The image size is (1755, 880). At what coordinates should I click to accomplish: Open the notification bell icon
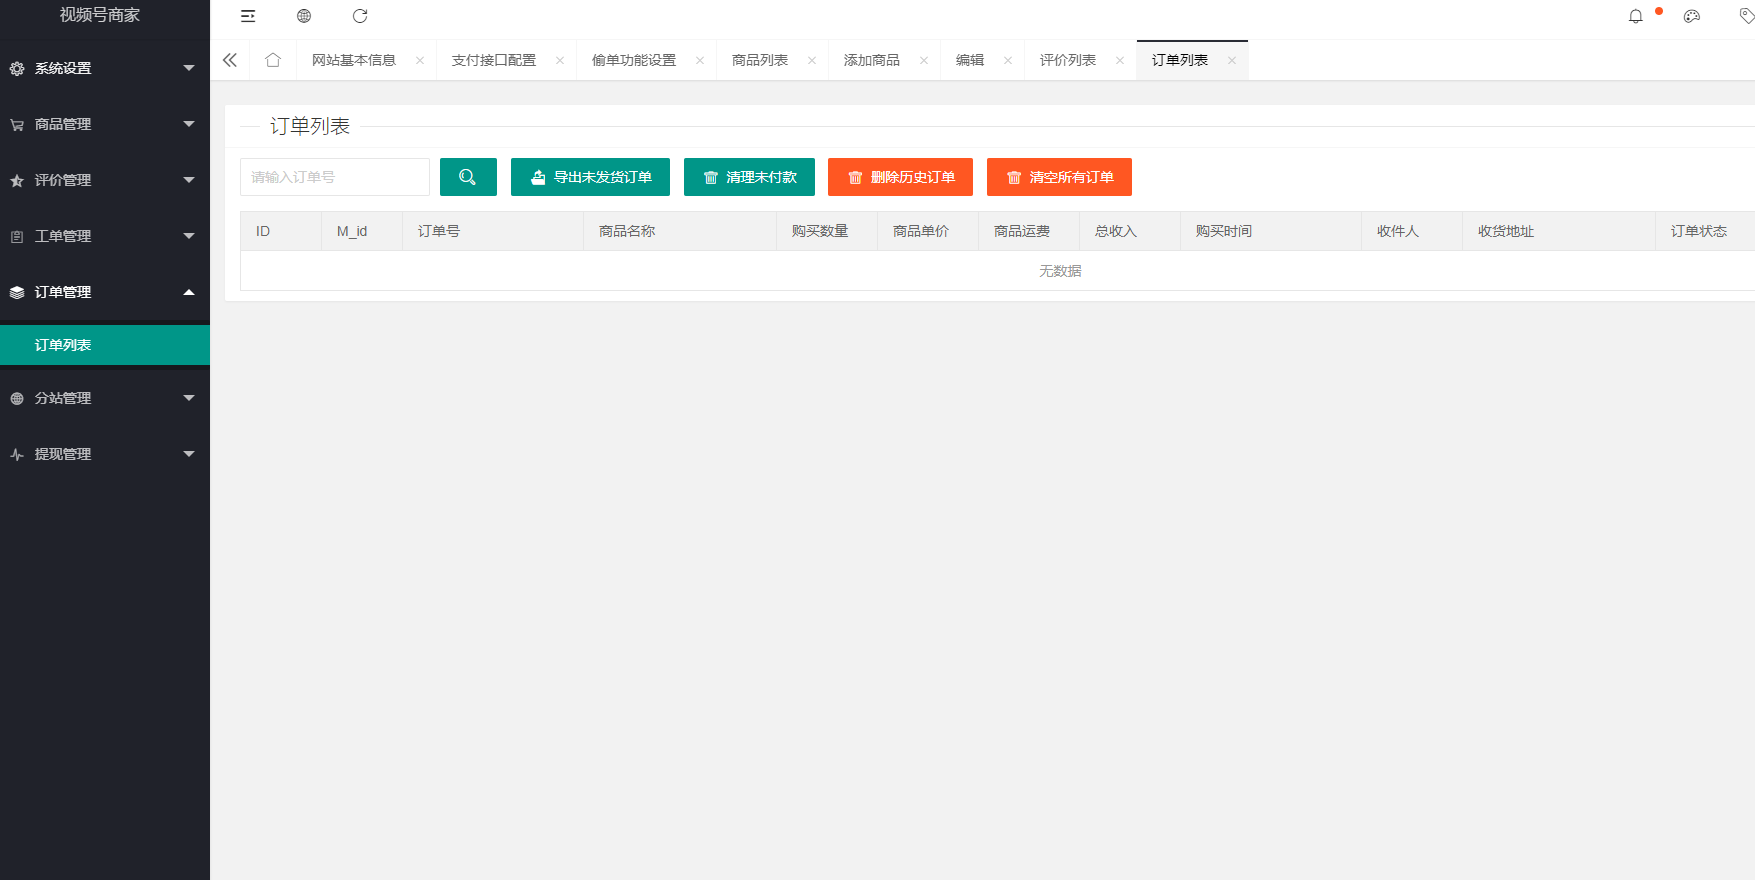pos(1636,16)
